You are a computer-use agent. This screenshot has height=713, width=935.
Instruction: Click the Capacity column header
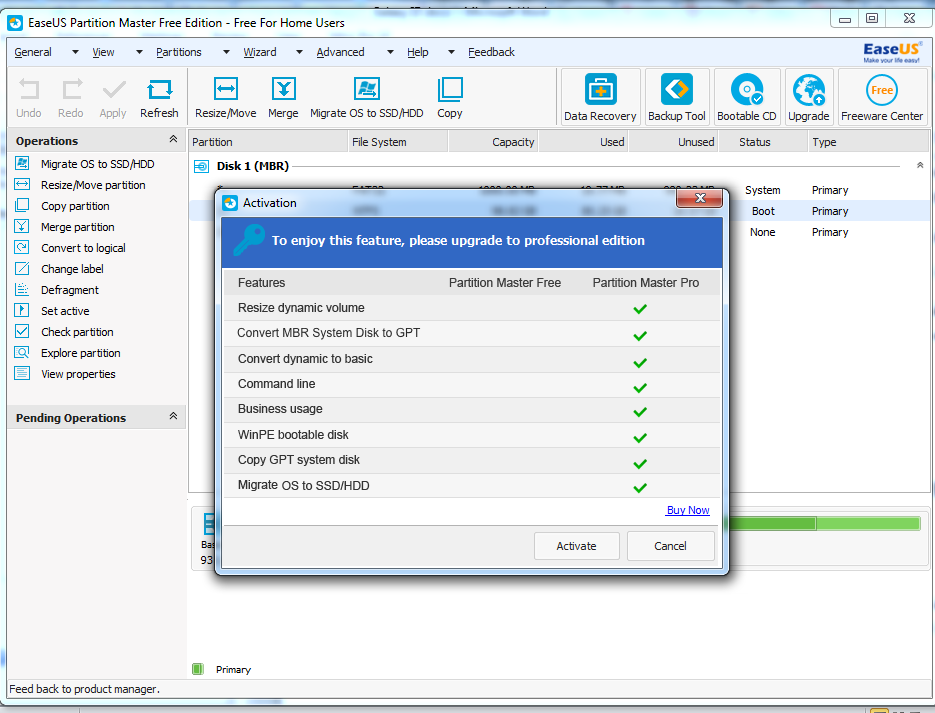click(x=513, y=142)
